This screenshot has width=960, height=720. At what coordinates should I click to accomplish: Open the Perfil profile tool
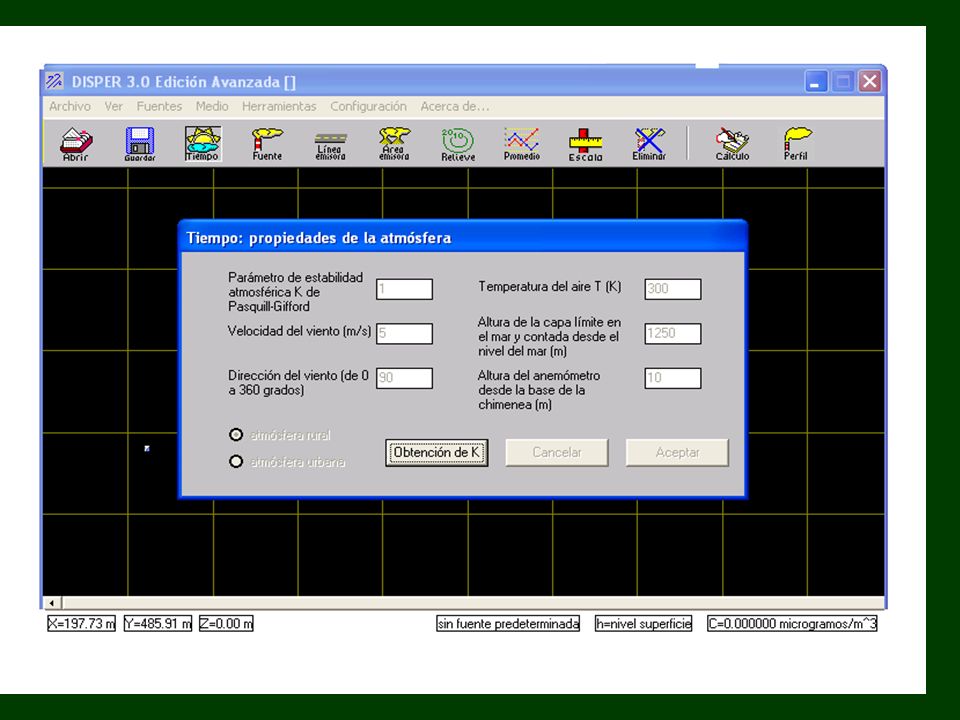point(796,144)
